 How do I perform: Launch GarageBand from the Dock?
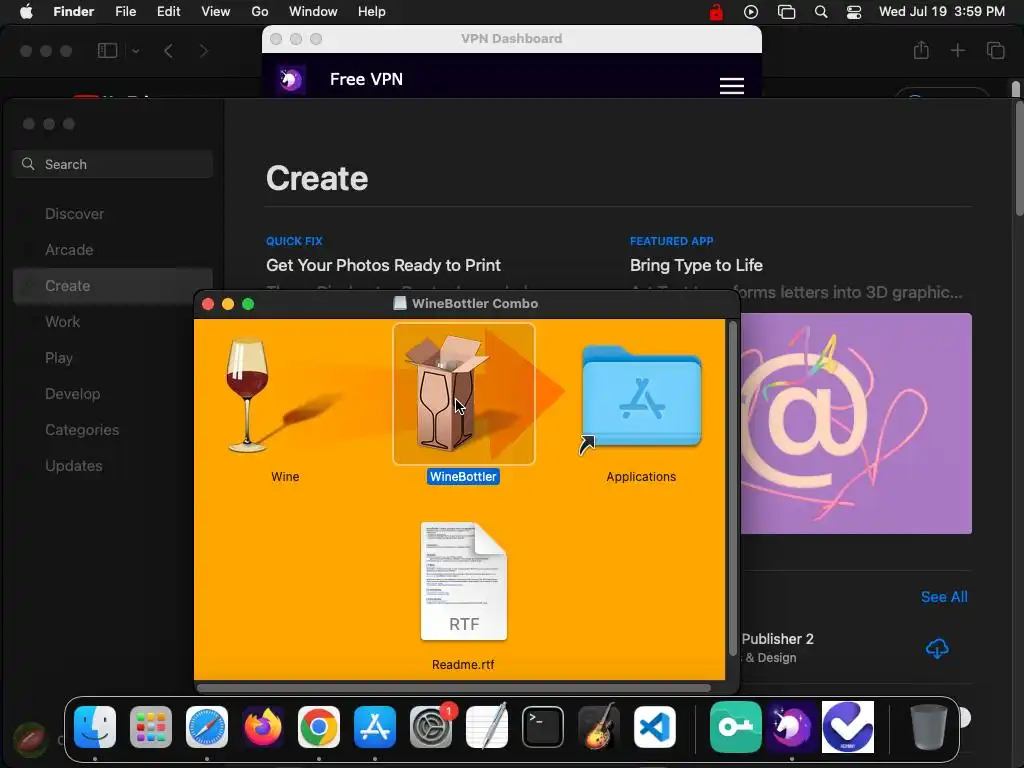(x=599, y=727)
